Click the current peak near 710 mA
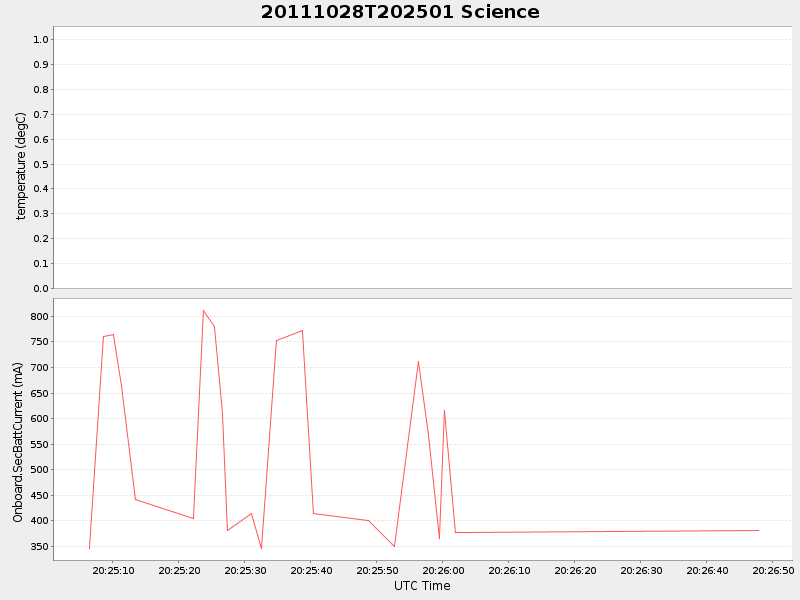Viewport: 800px width, 600px height. [418, 362]
